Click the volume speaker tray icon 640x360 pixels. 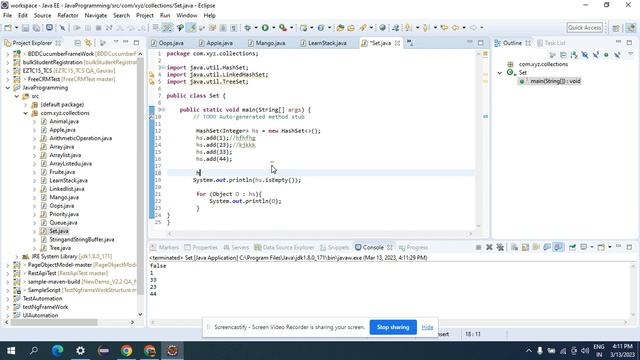(584, 351)
